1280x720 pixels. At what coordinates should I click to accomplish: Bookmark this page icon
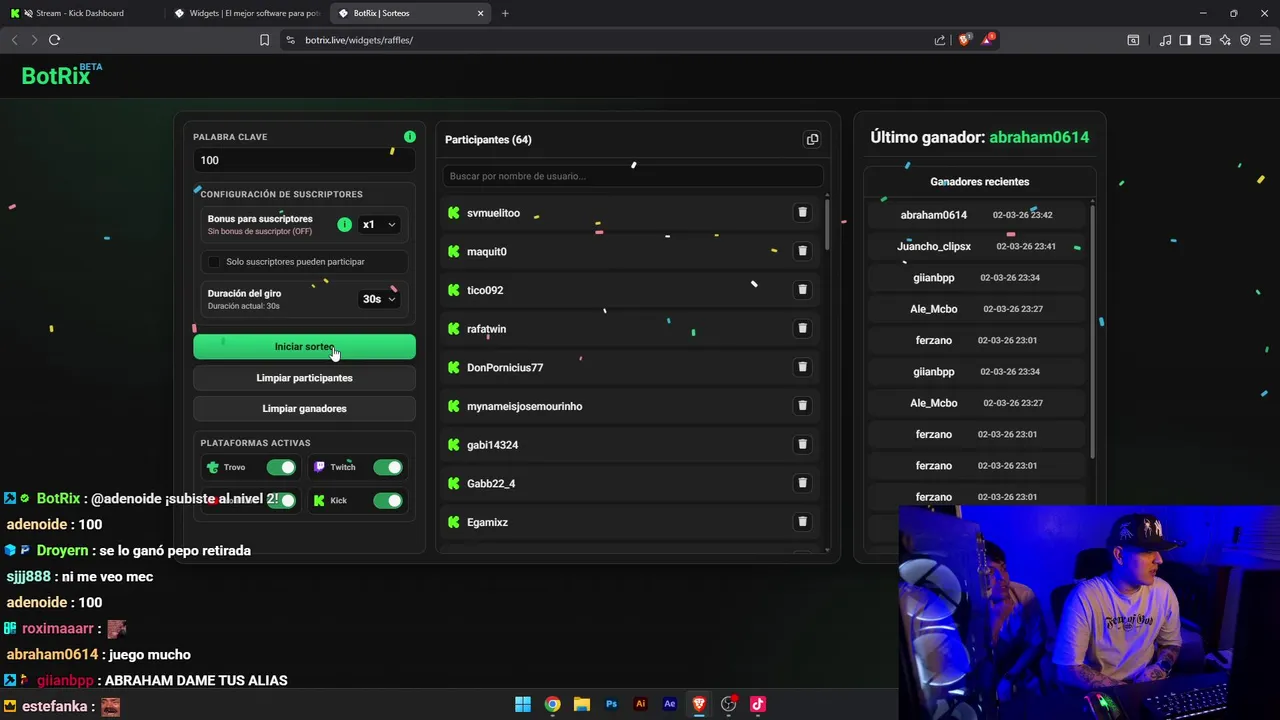[264, 40]
